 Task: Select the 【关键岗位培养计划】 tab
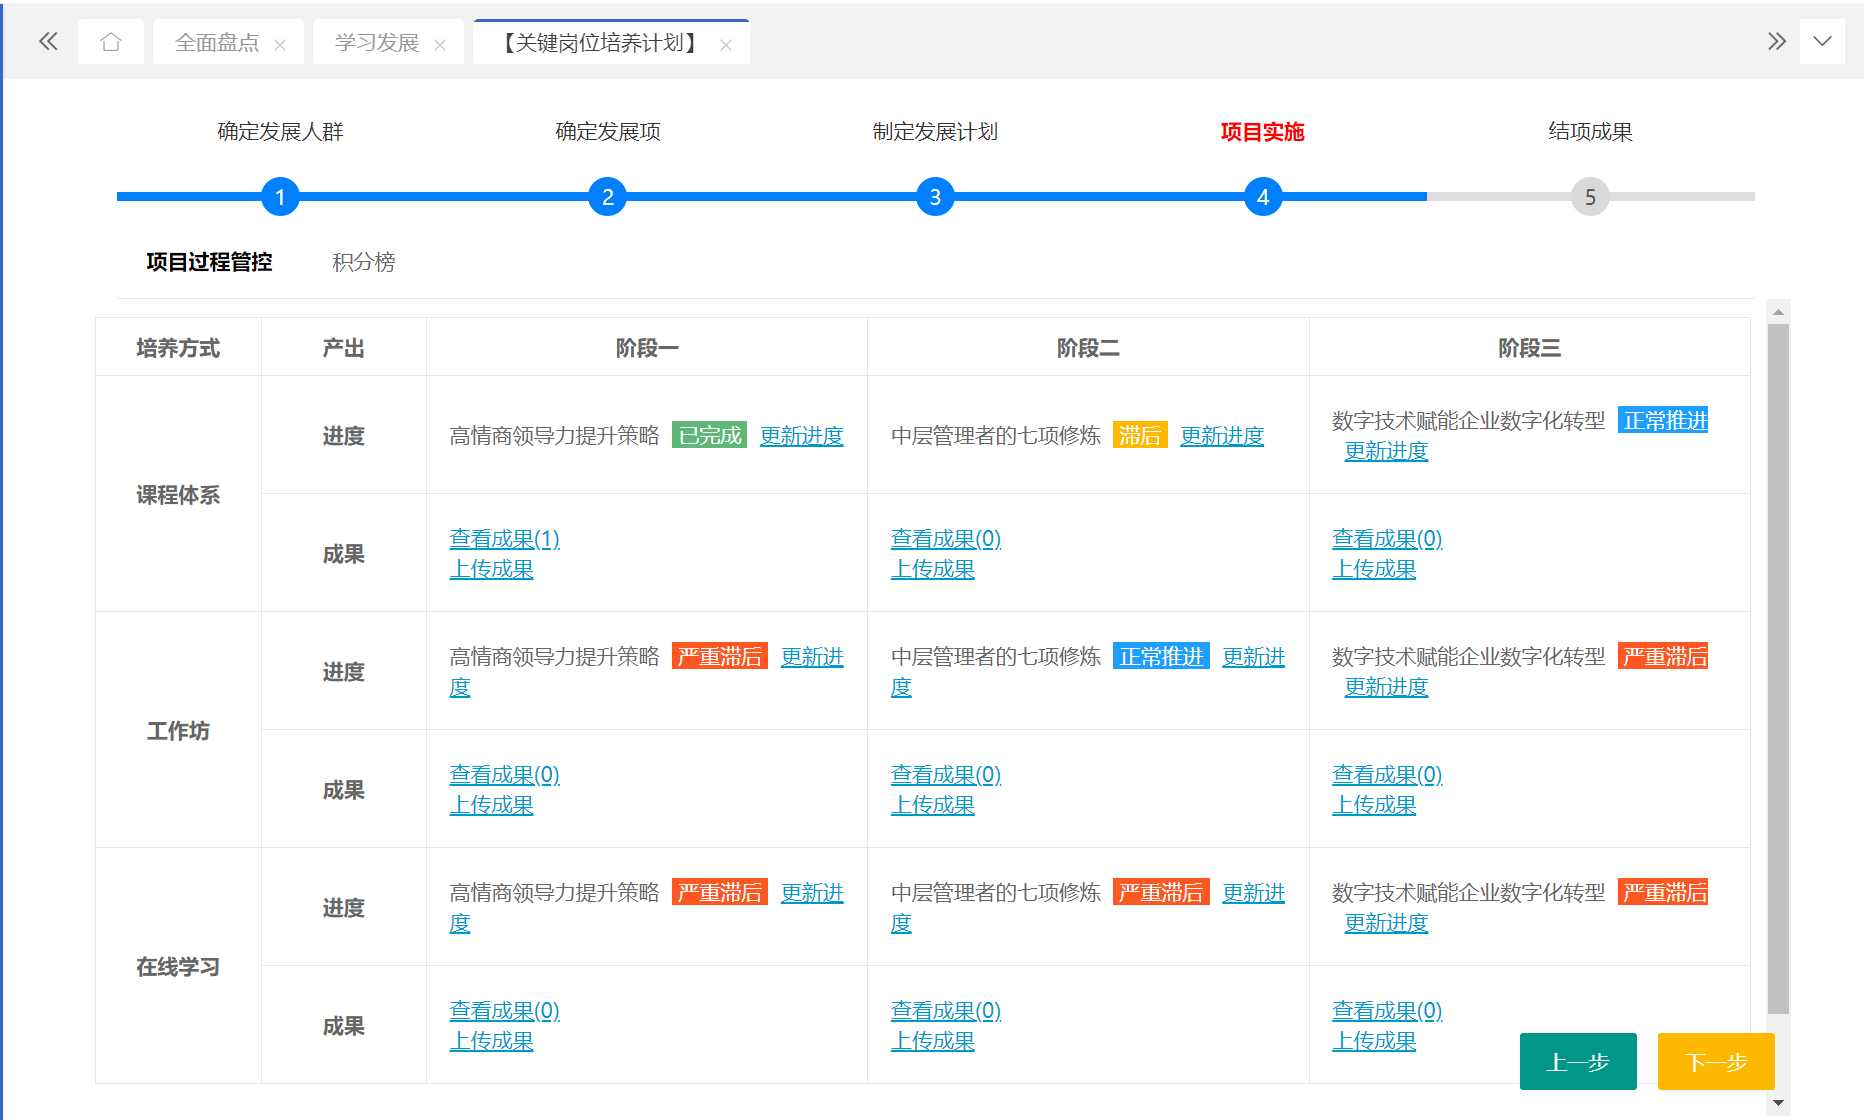(599, 43)
